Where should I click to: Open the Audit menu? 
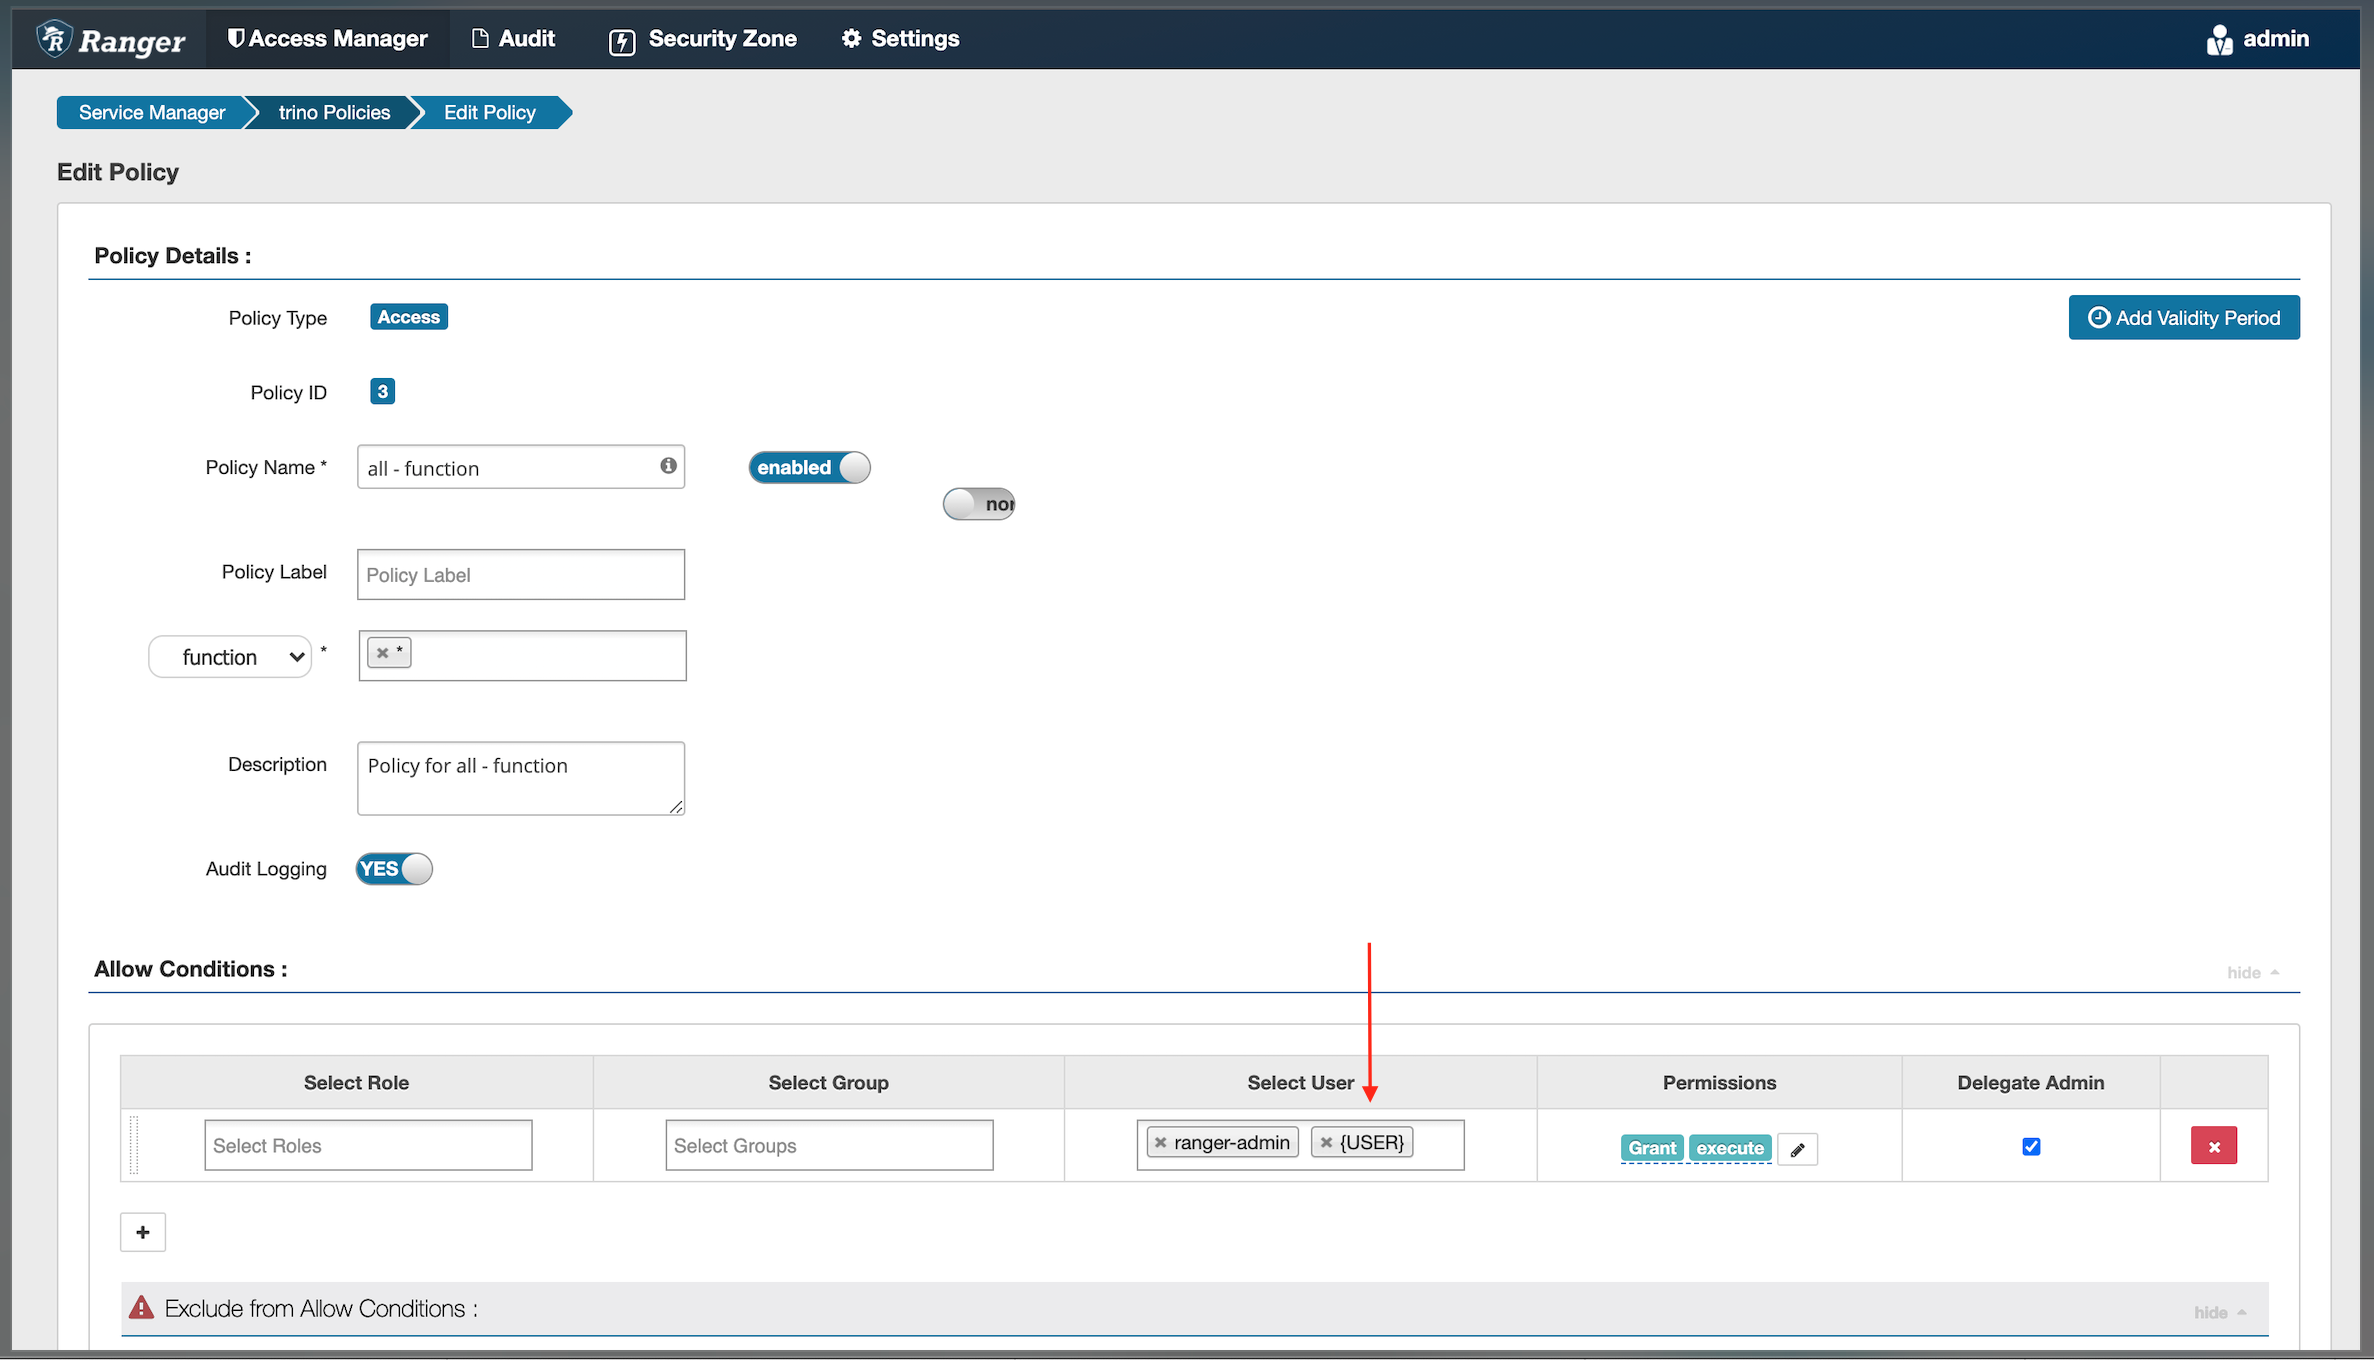point(513,39)
